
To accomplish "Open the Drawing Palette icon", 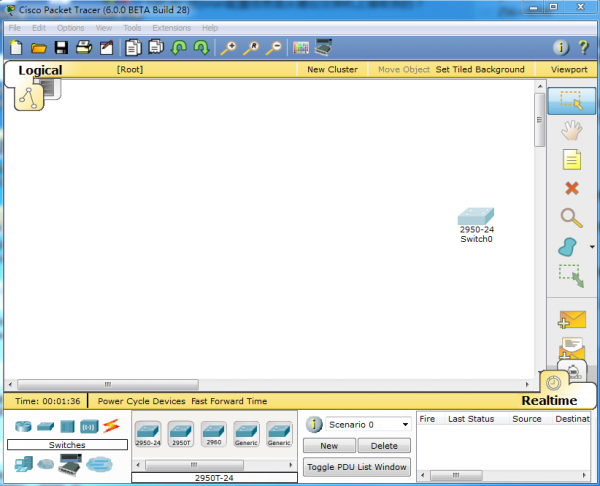I will coord(301,48).
